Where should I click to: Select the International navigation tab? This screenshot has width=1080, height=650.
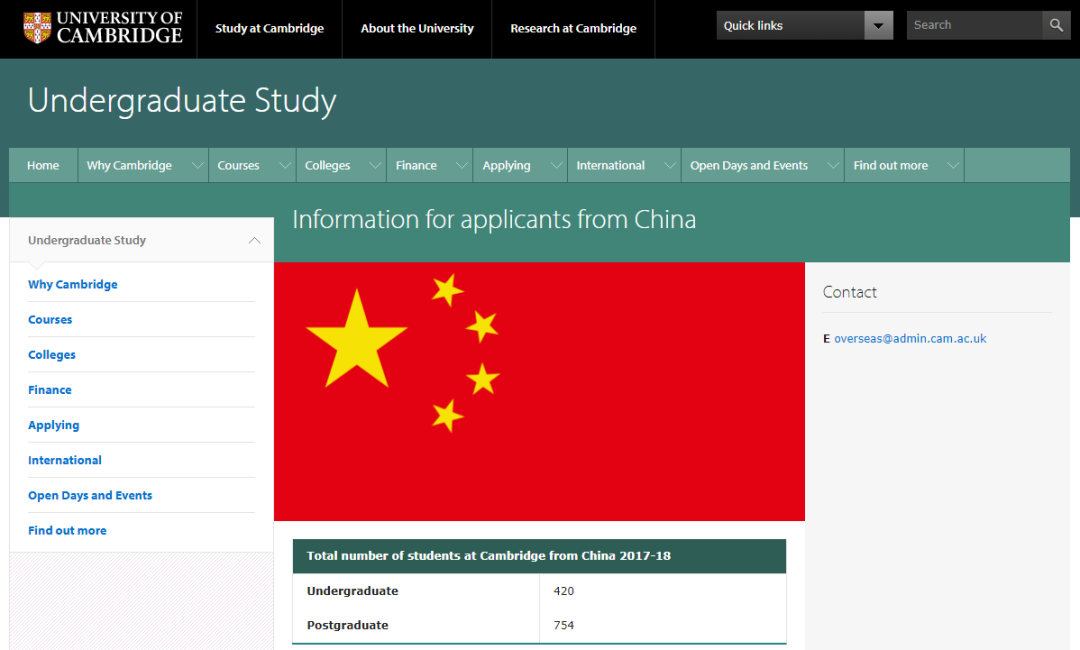coord(611,165)
